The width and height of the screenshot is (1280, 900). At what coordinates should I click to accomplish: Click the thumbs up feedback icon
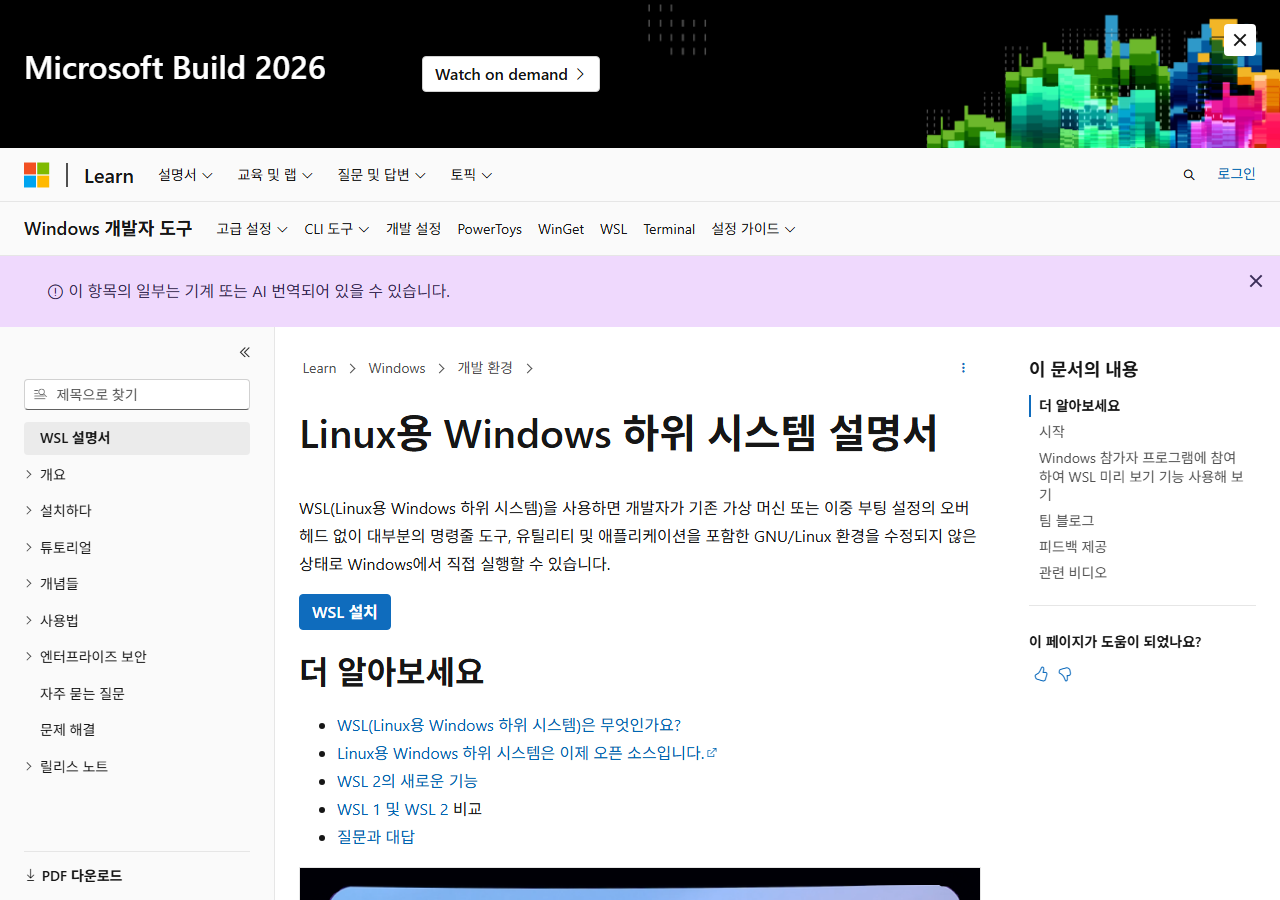tap(1041, 674)
